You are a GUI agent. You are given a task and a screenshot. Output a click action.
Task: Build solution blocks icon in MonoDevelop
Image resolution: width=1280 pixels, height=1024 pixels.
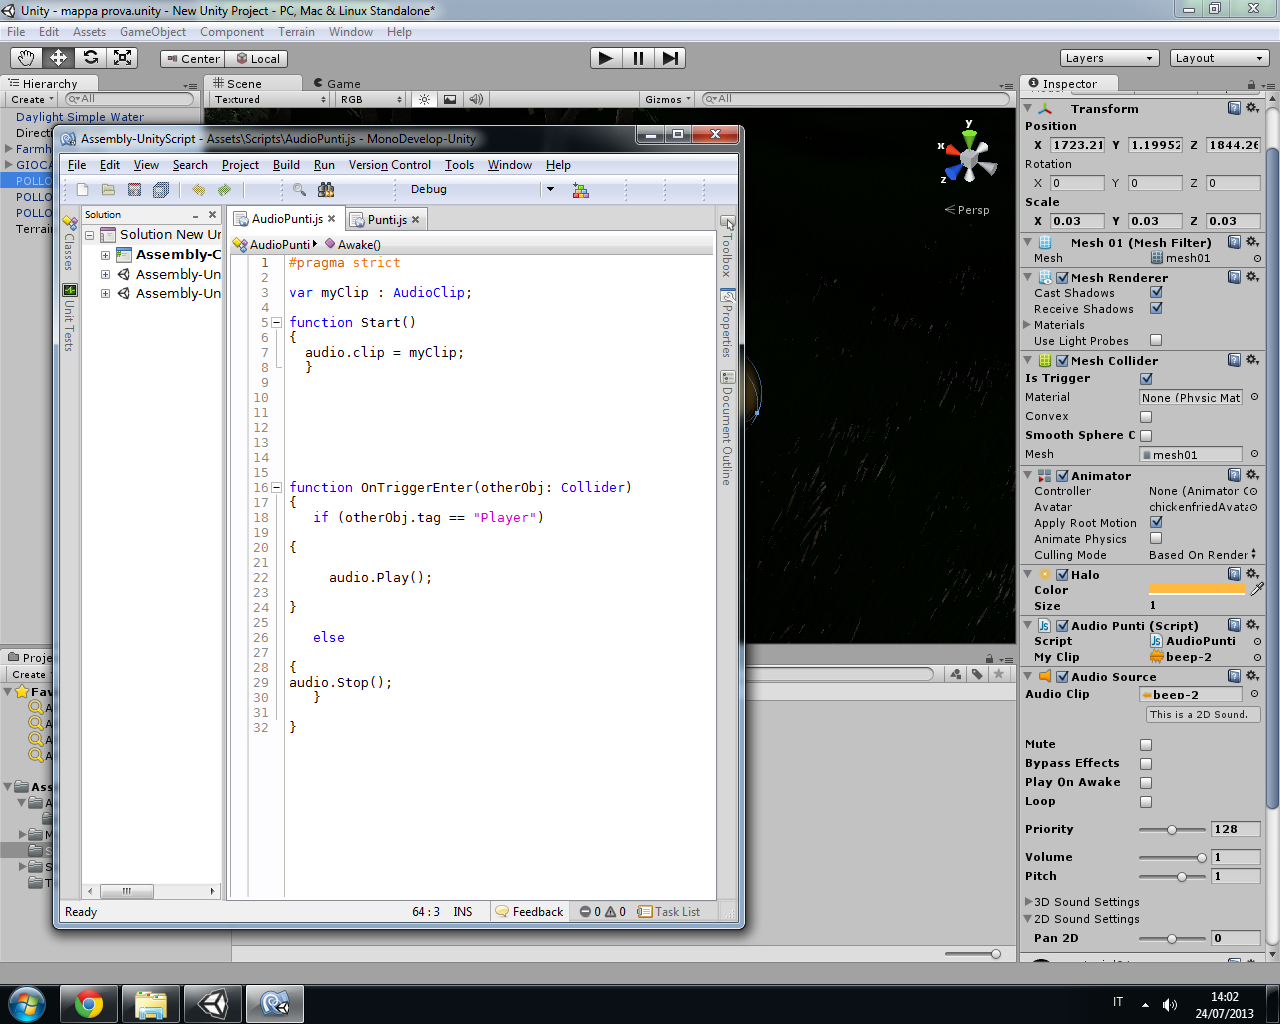580,189
